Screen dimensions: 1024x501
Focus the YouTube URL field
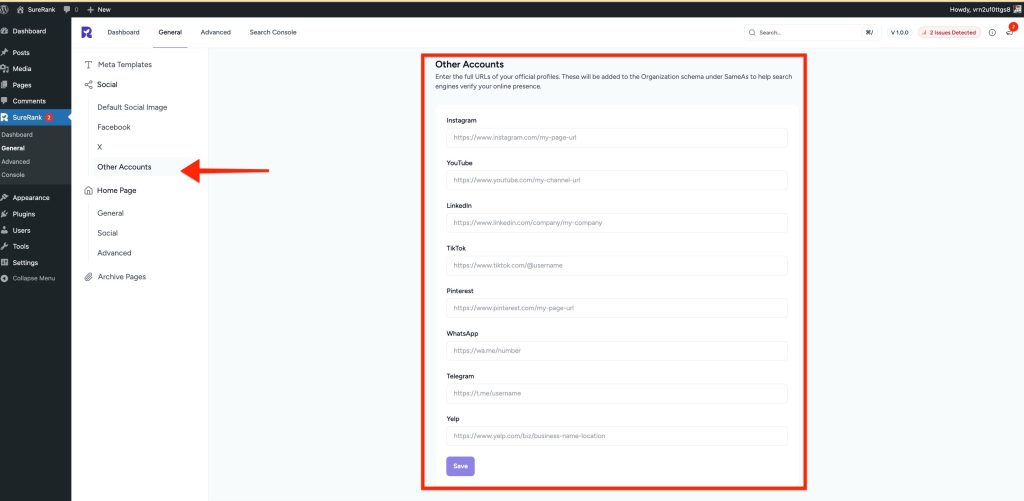(616, 180)
